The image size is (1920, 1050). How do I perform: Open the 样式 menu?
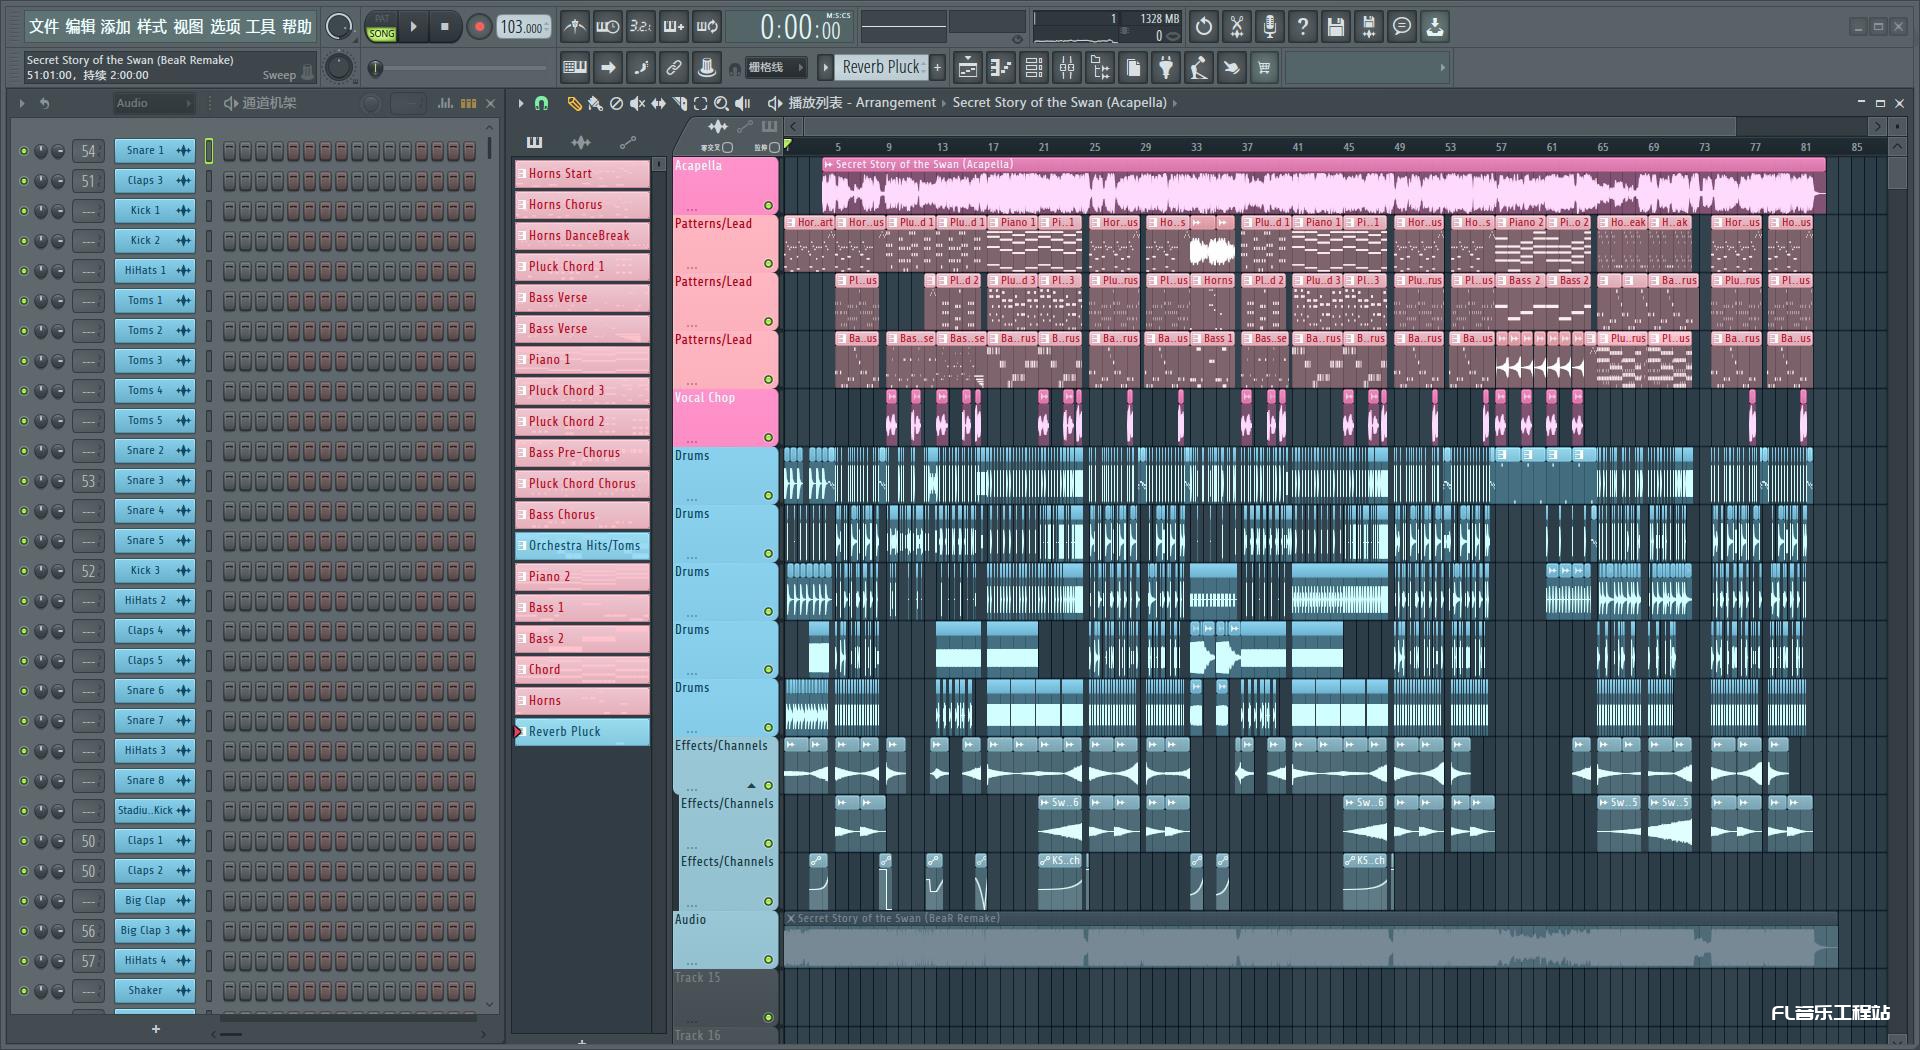[152, 27]
